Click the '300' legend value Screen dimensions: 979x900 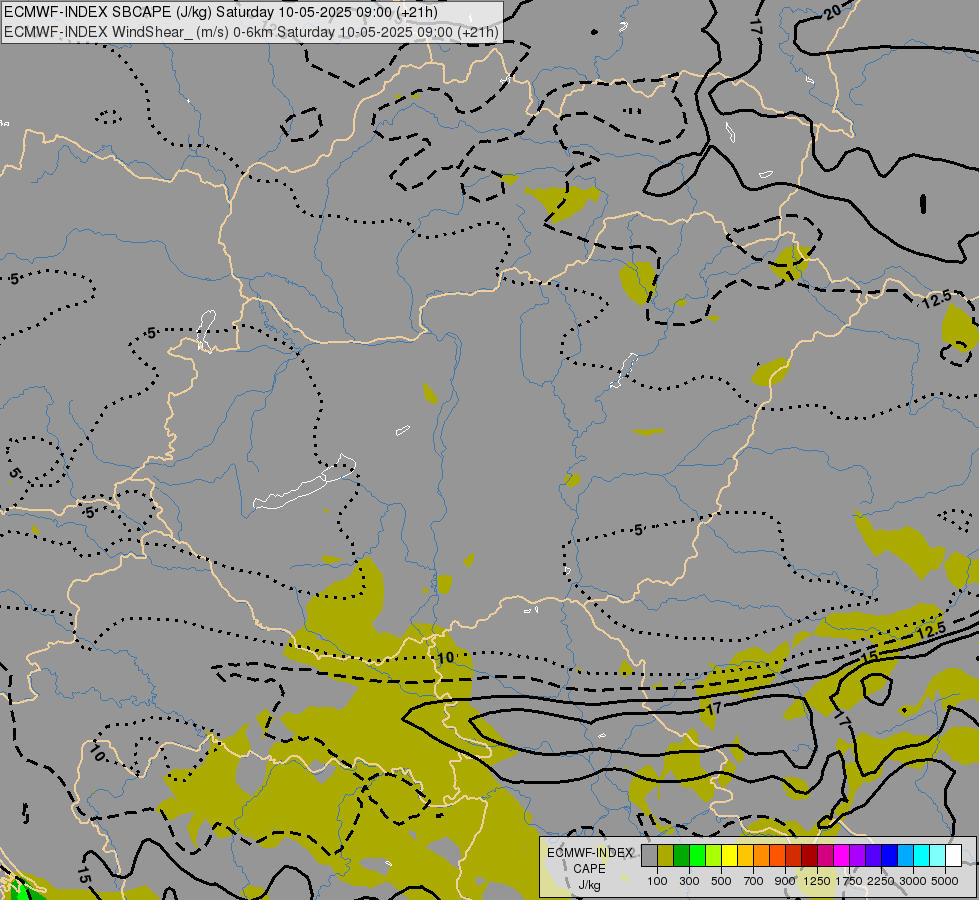(x=689, y=881)
